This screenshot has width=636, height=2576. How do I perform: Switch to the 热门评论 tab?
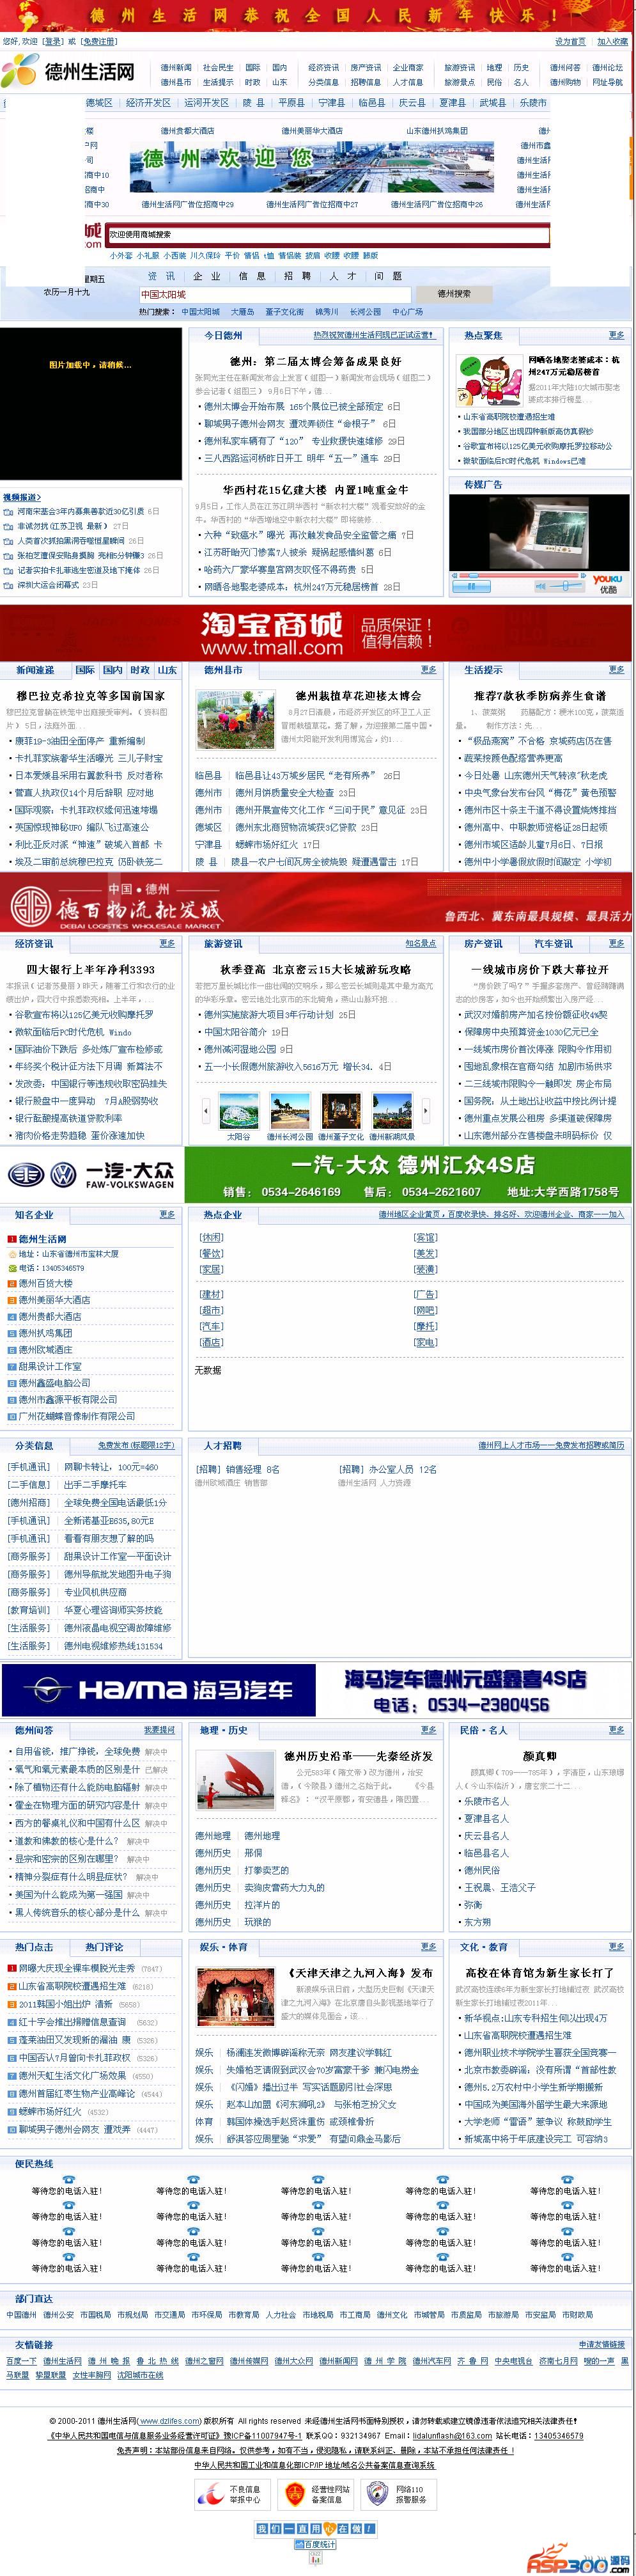[104, 1947]
